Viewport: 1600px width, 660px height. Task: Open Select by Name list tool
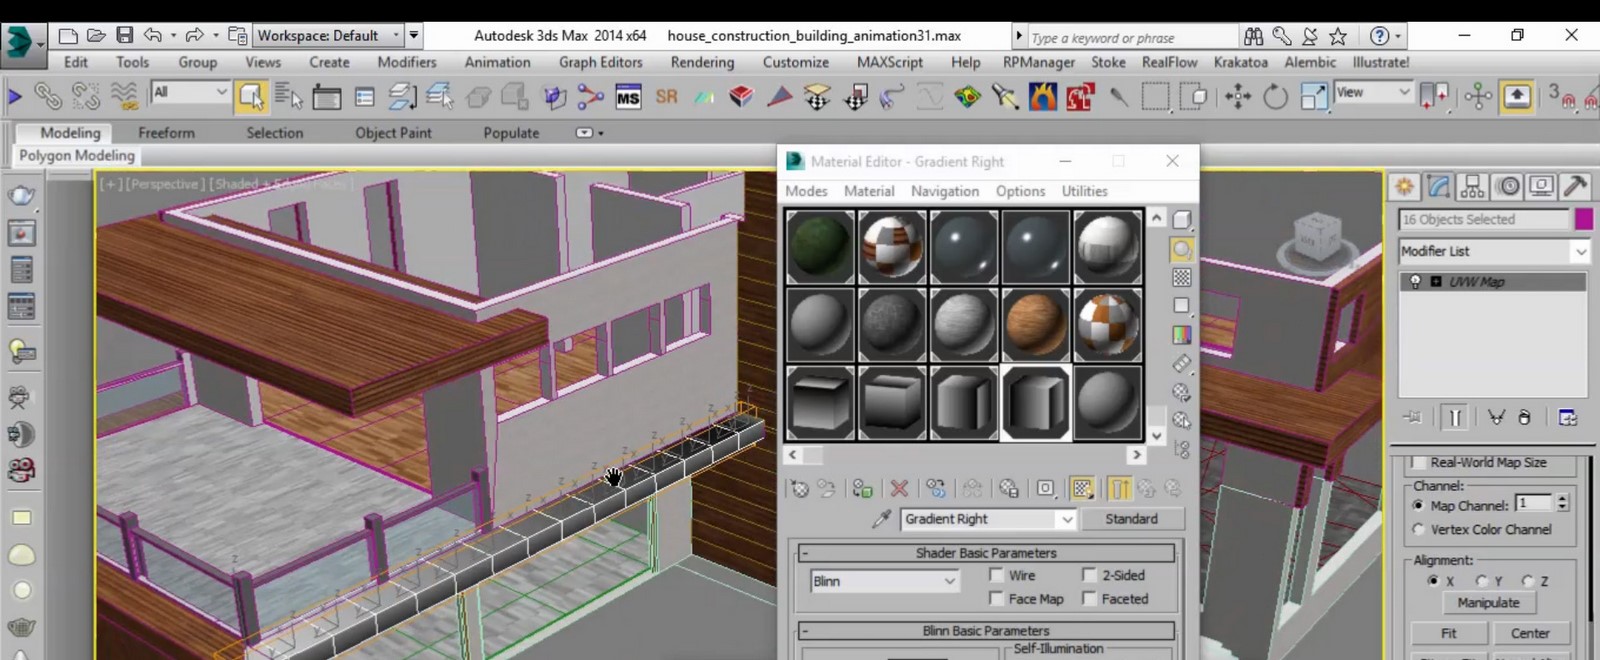point(288,96)
